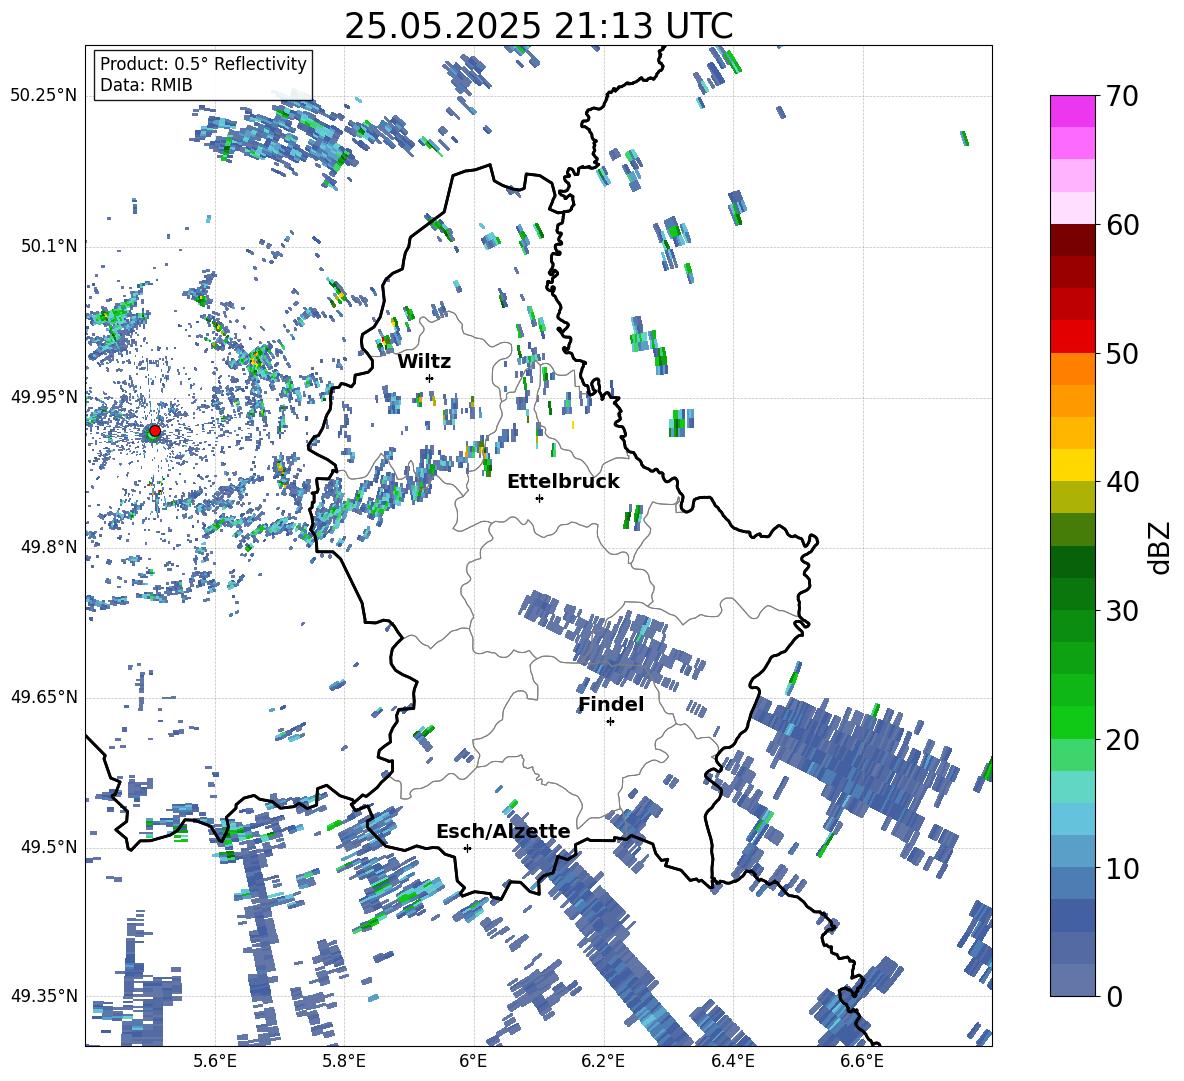Click the dBZ colorbar axis label
Image resolution: width=1184 pixels, height=1081 pixels.
(1161, 547)
